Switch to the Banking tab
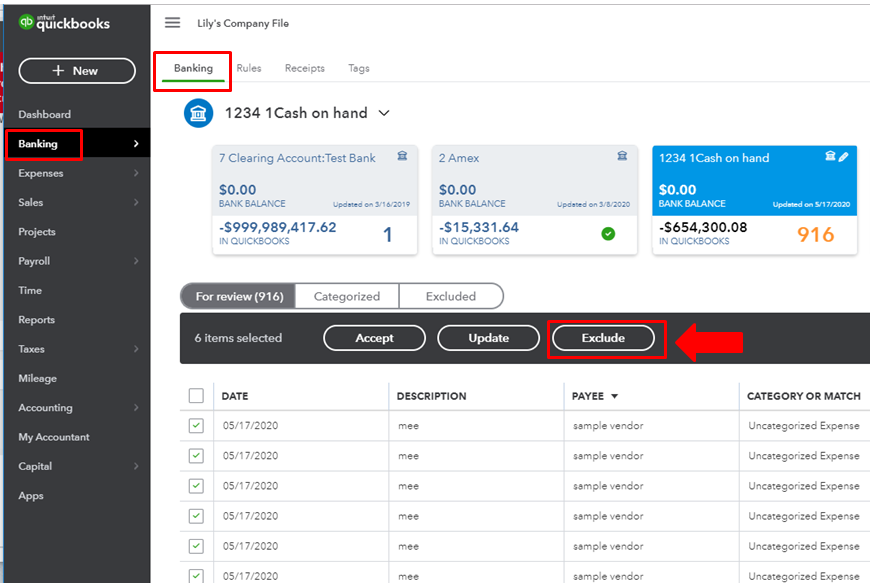This screenshot has width=876, height=583. click(193, 68)
